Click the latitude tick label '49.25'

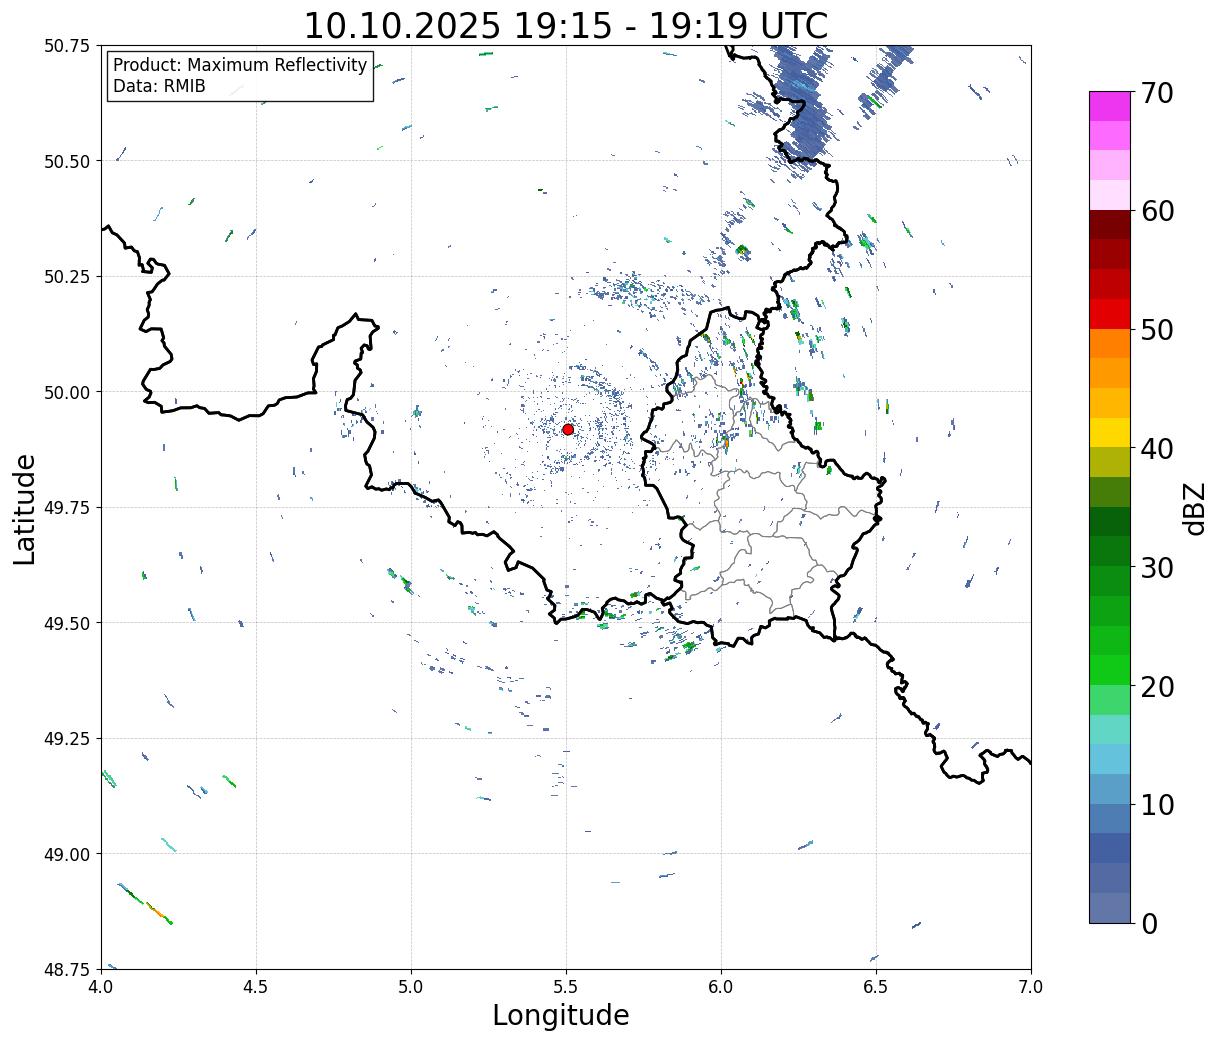coord(67,739)
